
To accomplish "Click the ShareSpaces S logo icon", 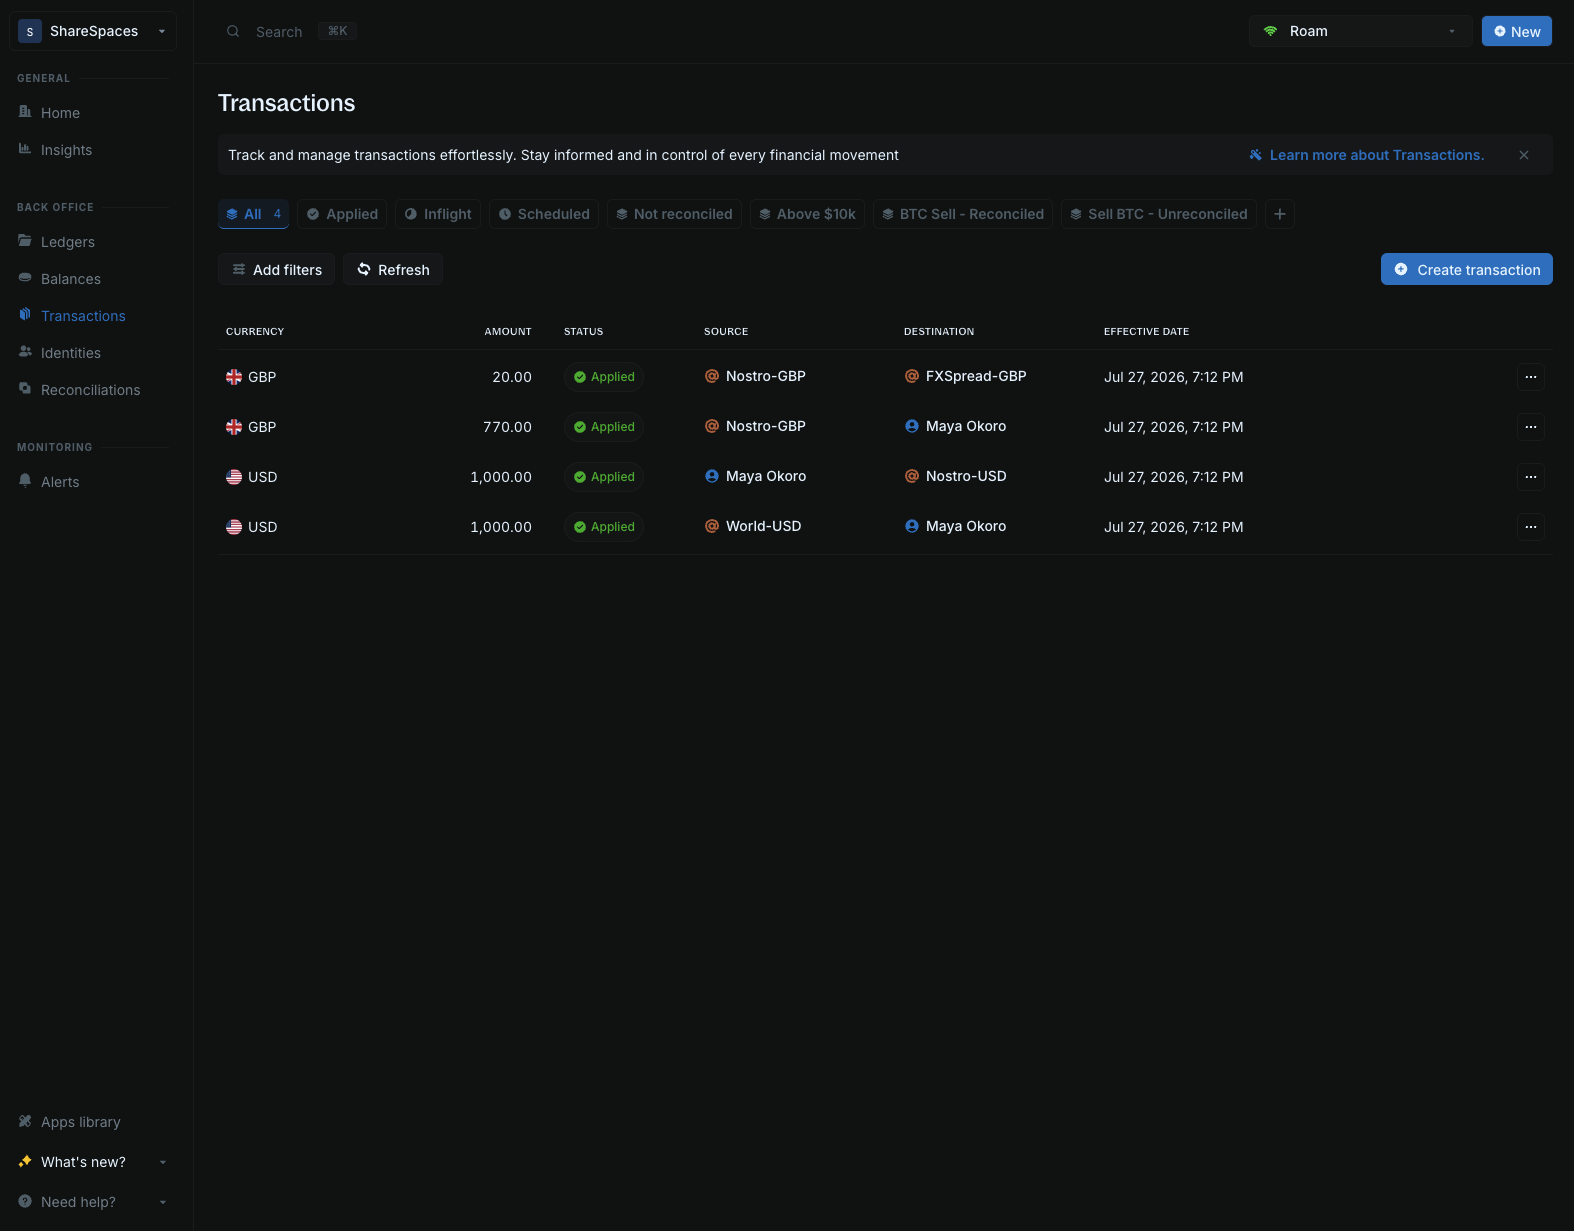I will click(30, 31).
